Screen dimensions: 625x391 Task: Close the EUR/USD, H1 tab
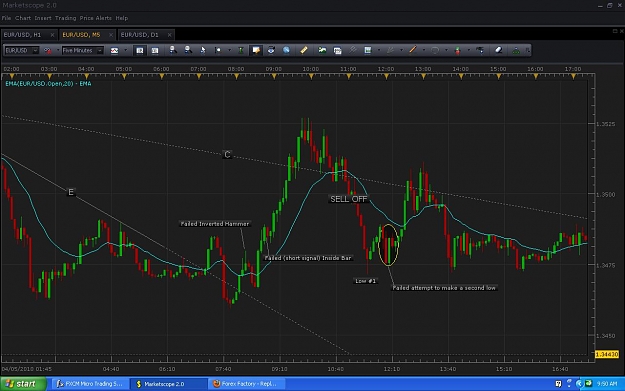click(x=52, y=35)
